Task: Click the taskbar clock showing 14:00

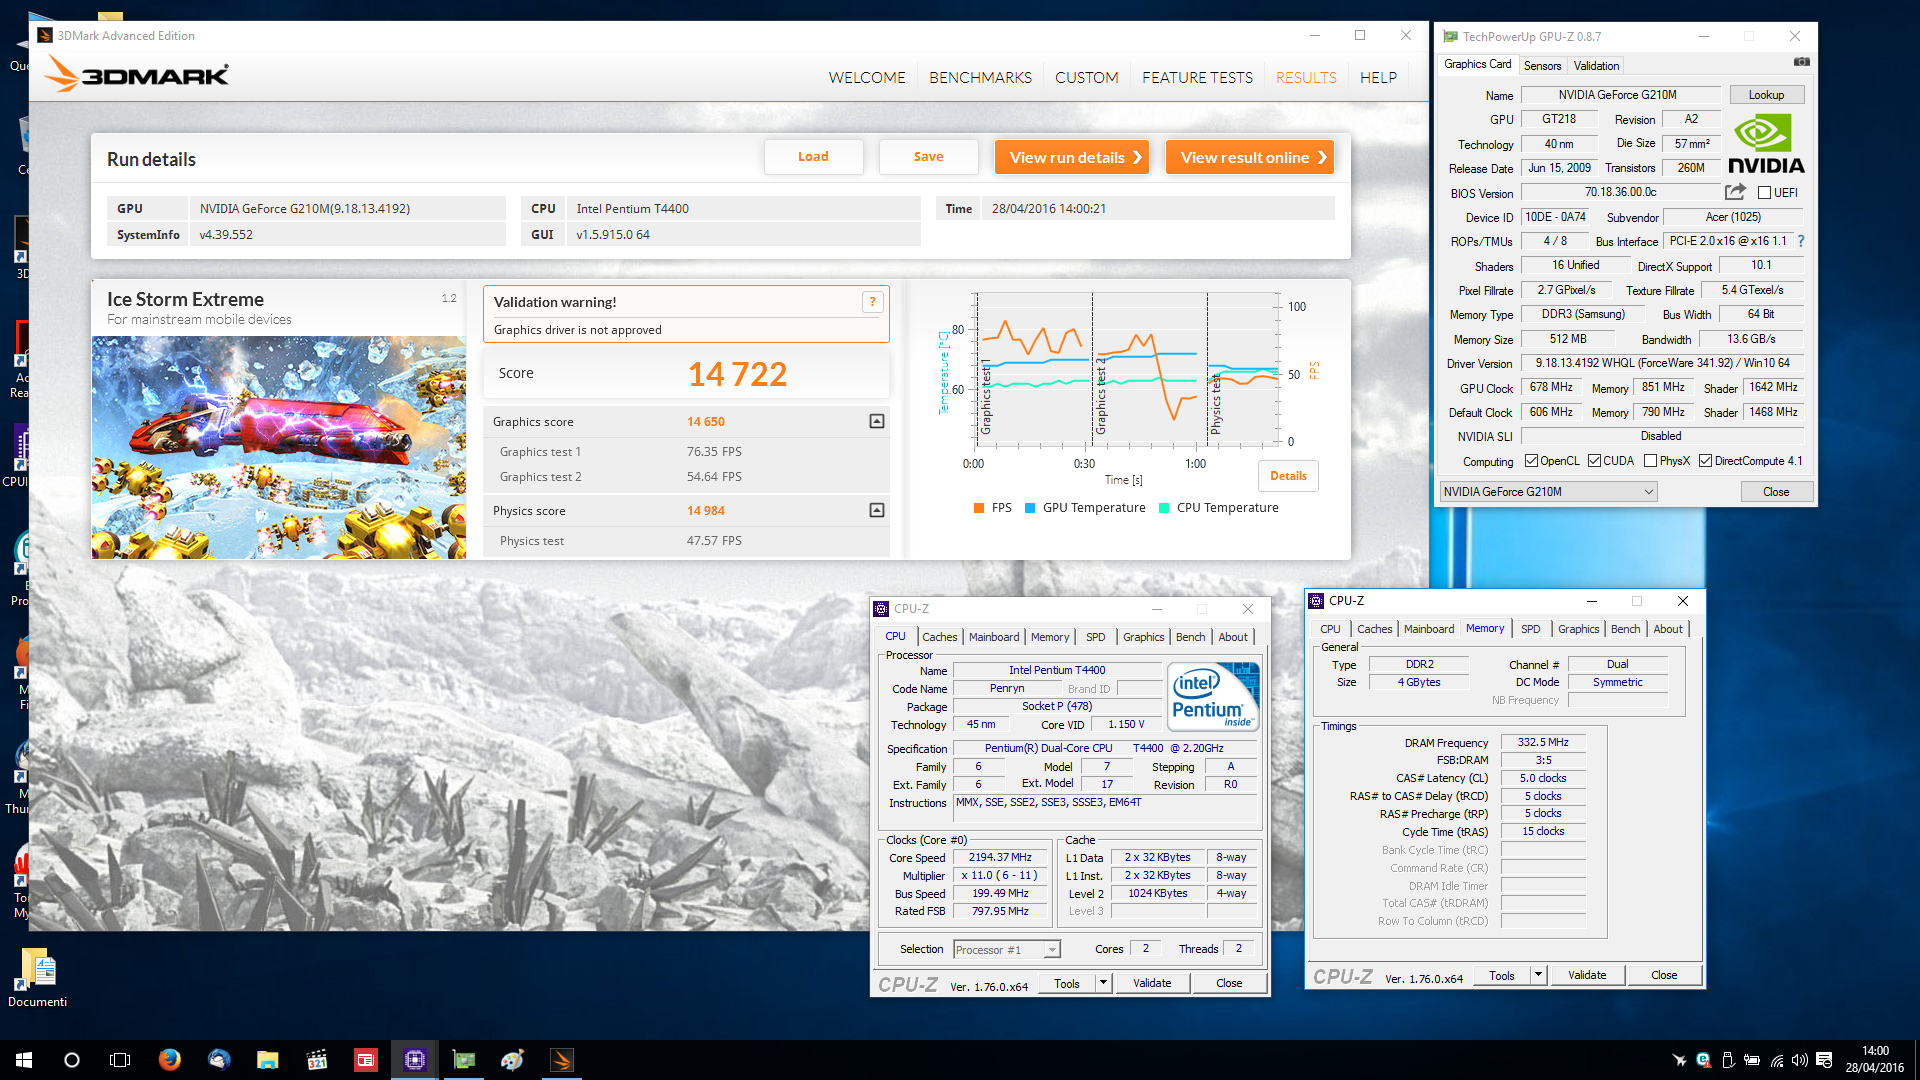Action: pyautogui.click(x=1875, y=1060)
